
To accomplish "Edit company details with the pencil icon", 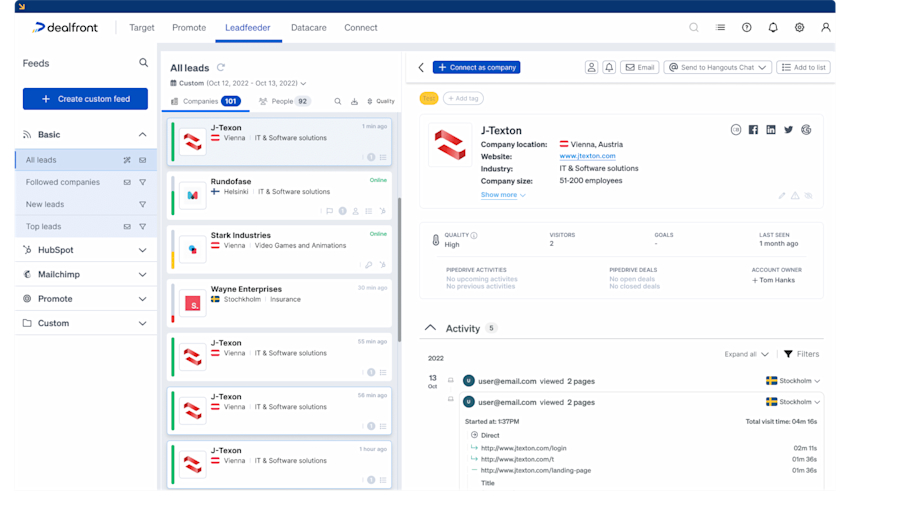I will [x=782, y=196].
